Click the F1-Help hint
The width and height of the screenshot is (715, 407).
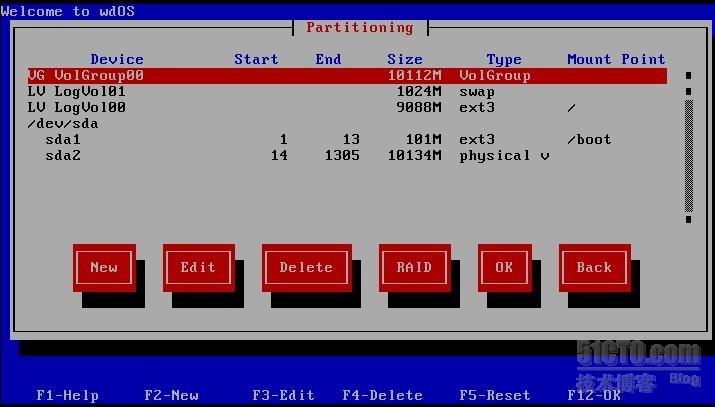pyautogui.click(x=67, y=395)
